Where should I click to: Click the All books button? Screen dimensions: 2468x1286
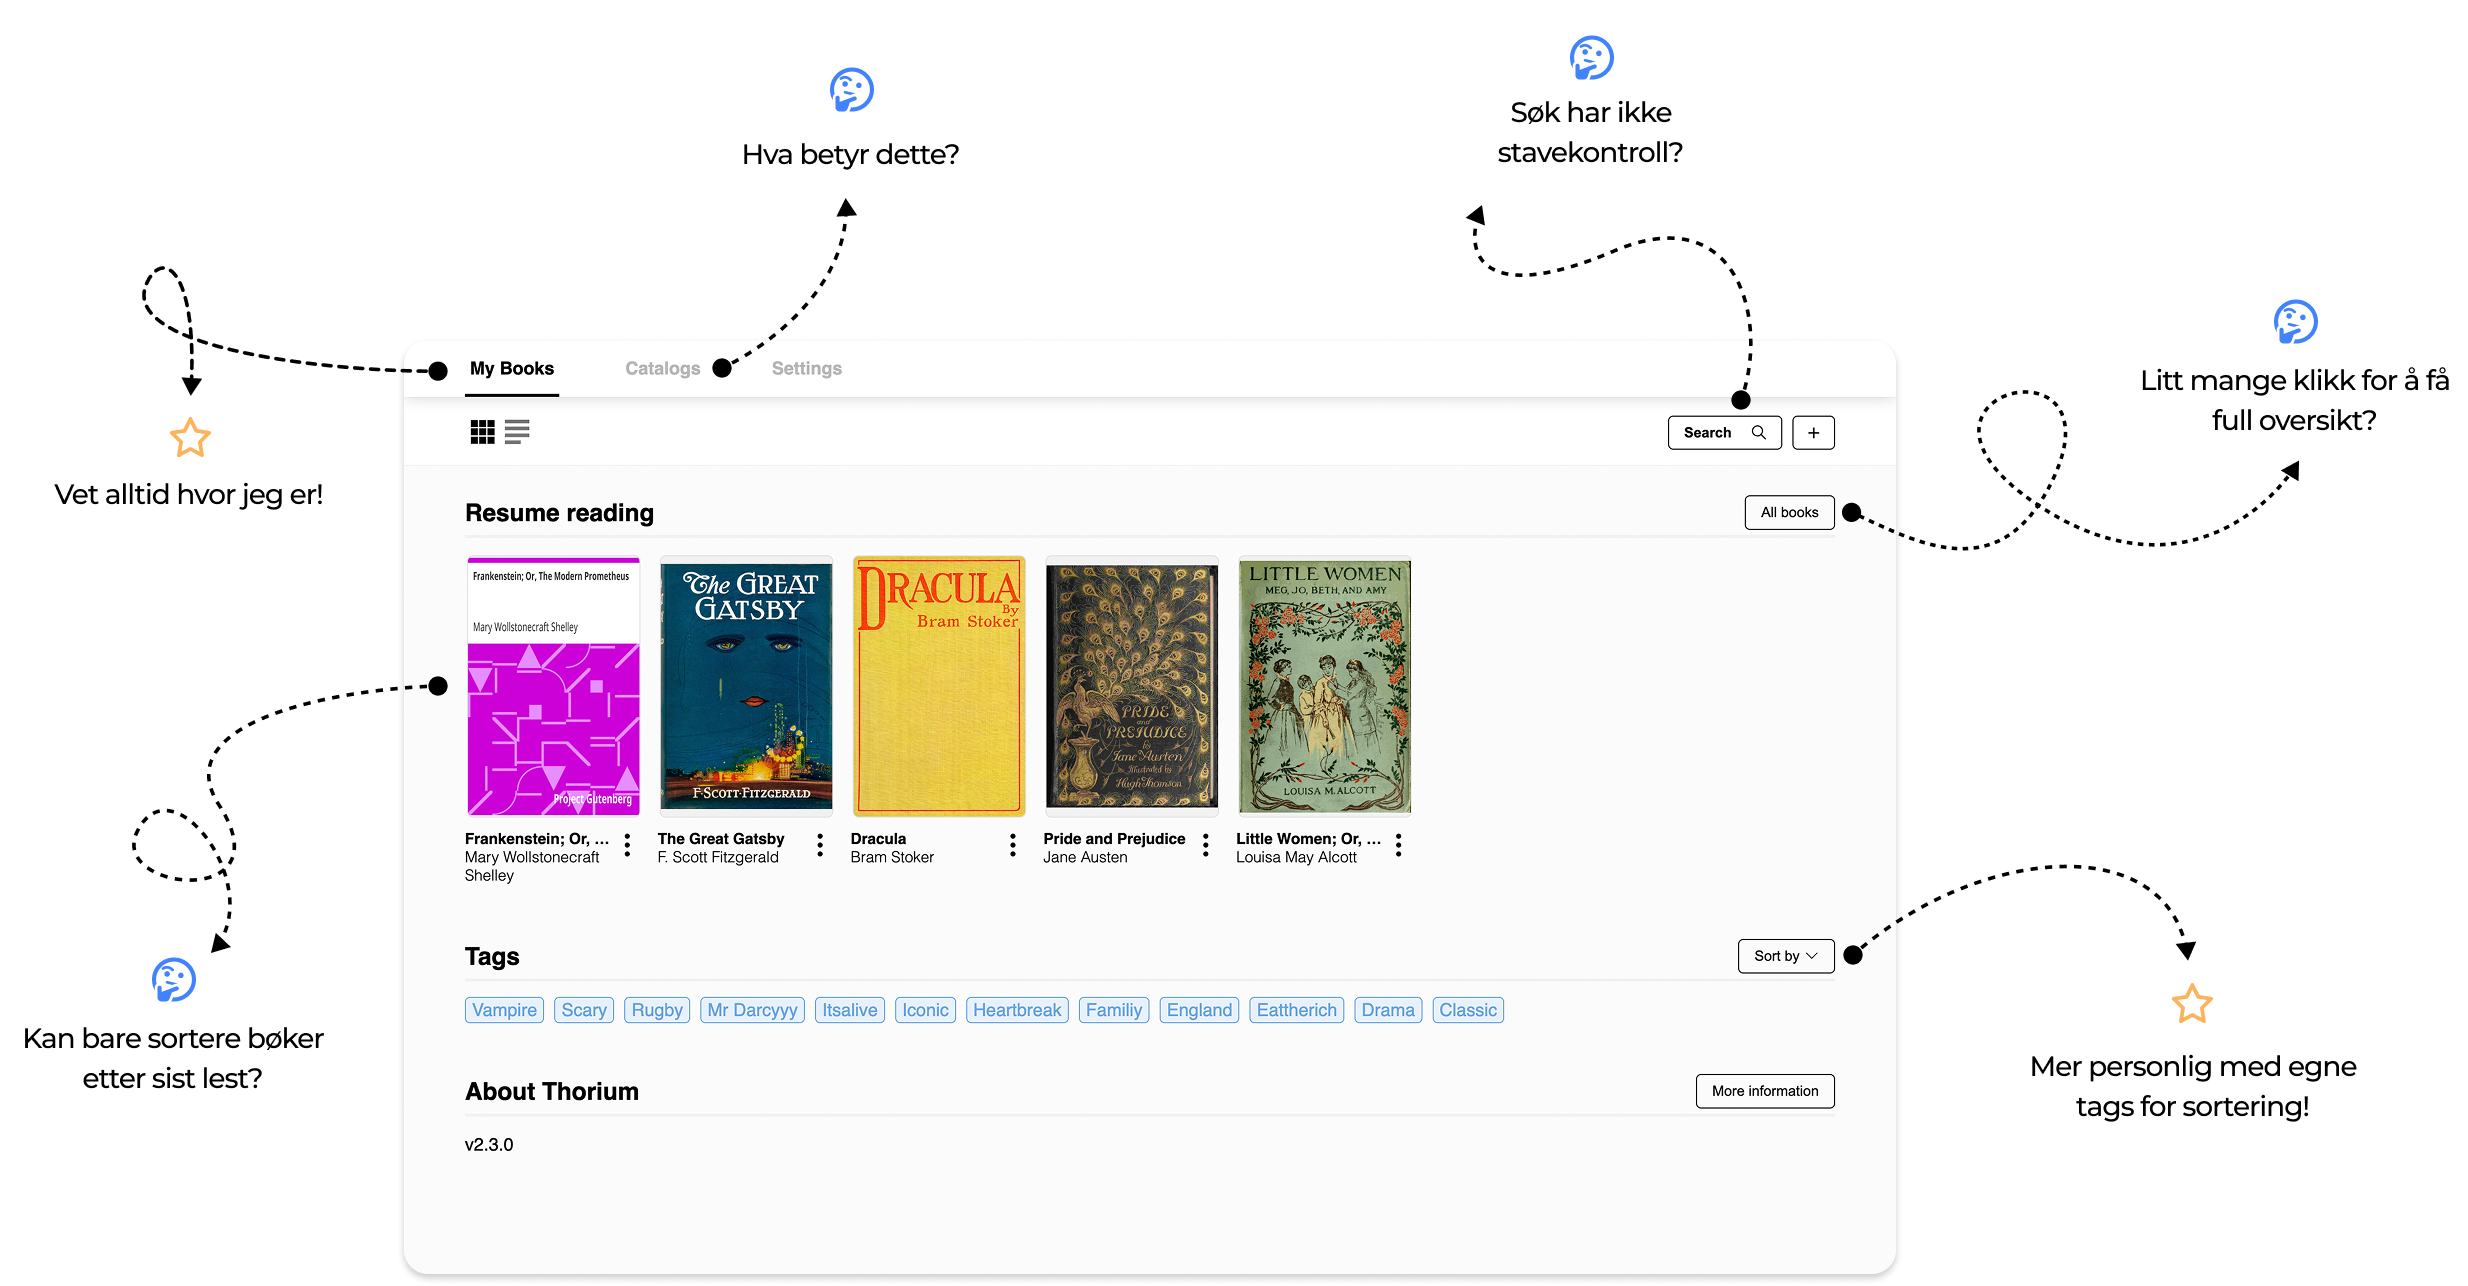tap(1789, 513)
